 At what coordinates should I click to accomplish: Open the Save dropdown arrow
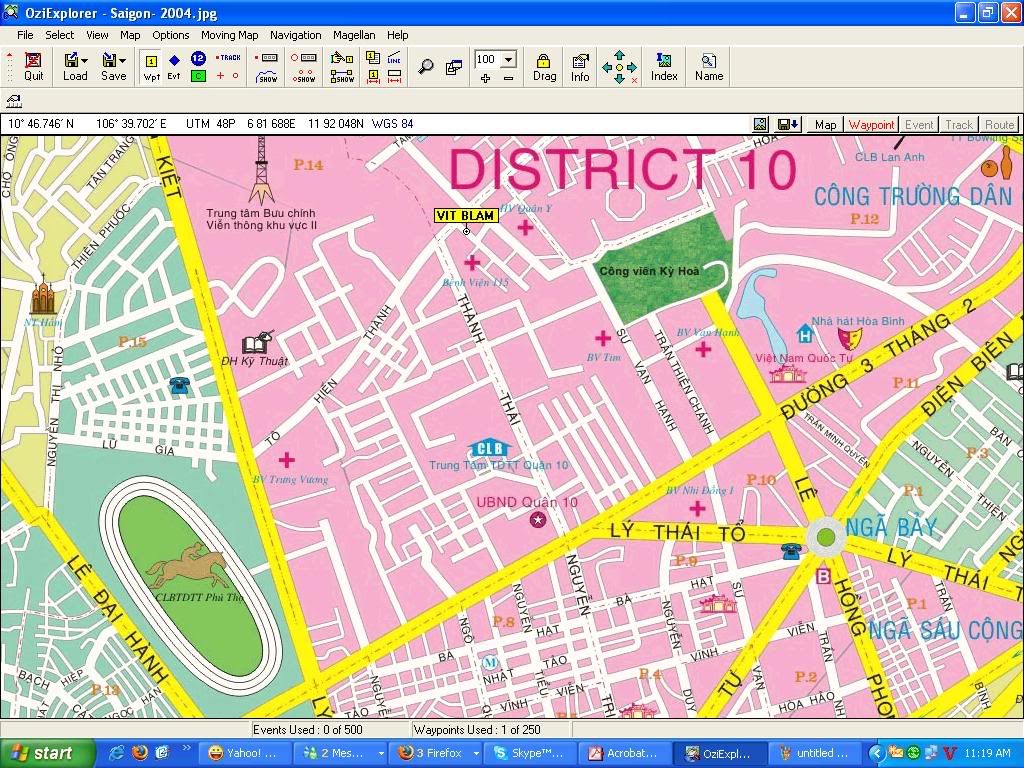[122, 61]
